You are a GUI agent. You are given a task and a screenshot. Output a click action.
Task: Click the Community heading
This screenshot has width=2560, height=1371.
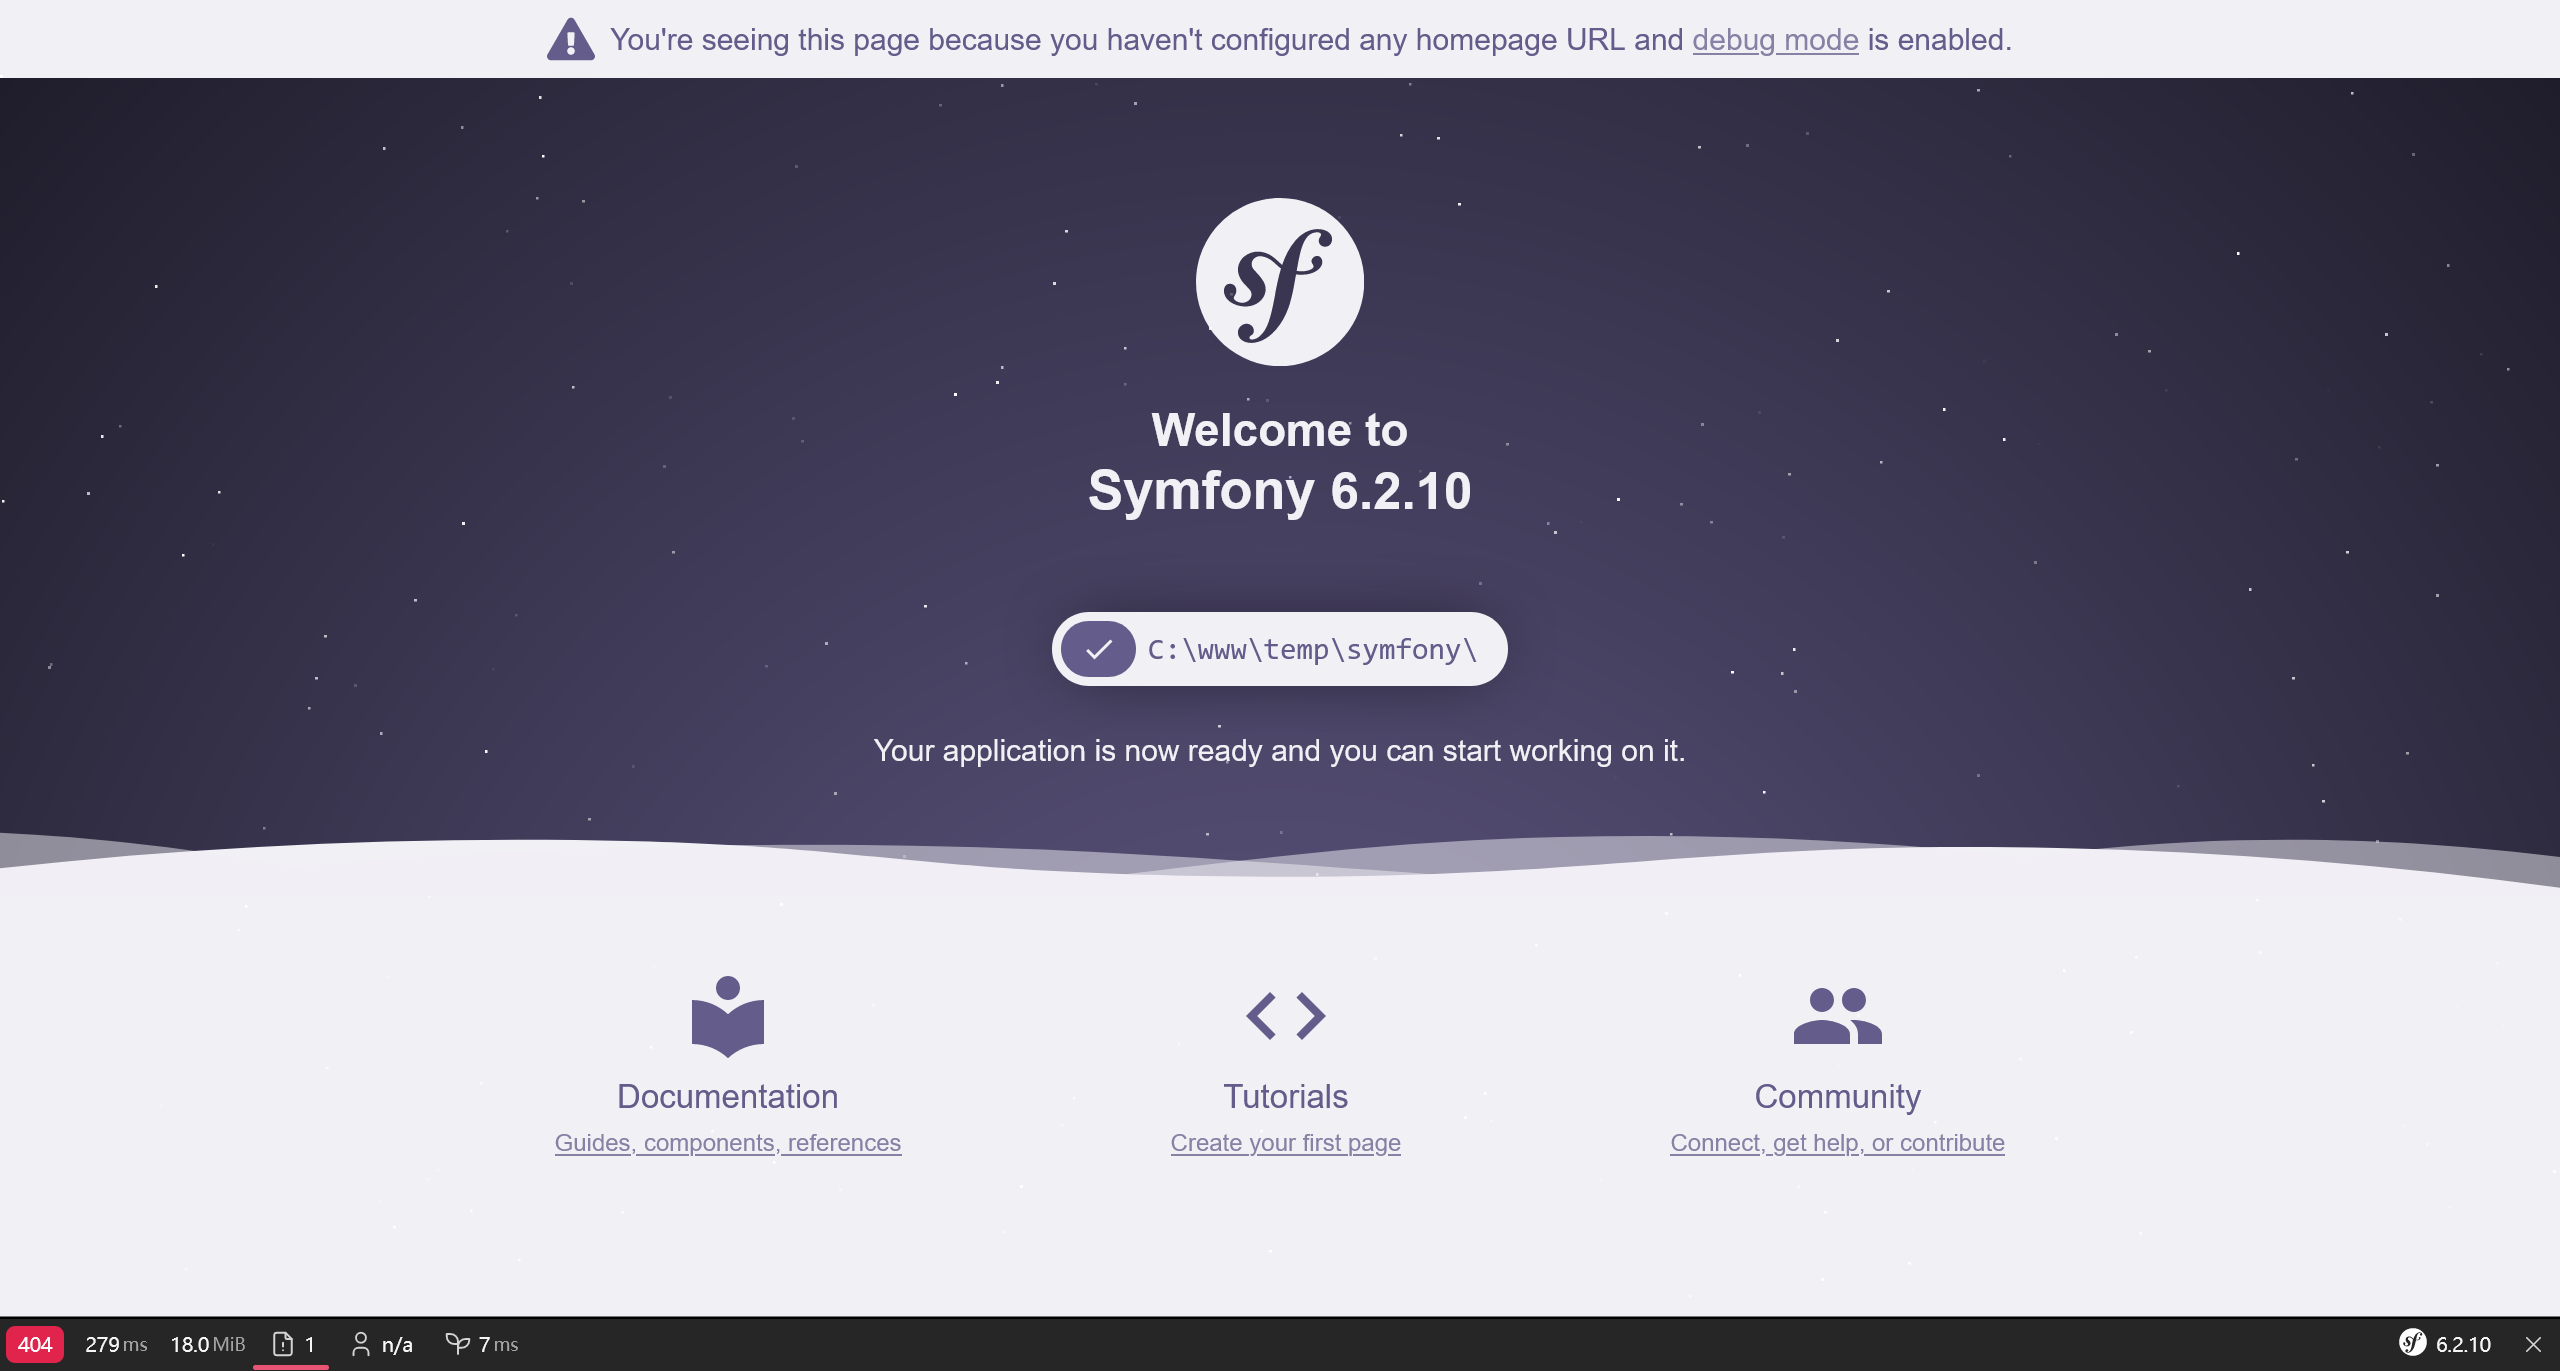(1838, 1097)
